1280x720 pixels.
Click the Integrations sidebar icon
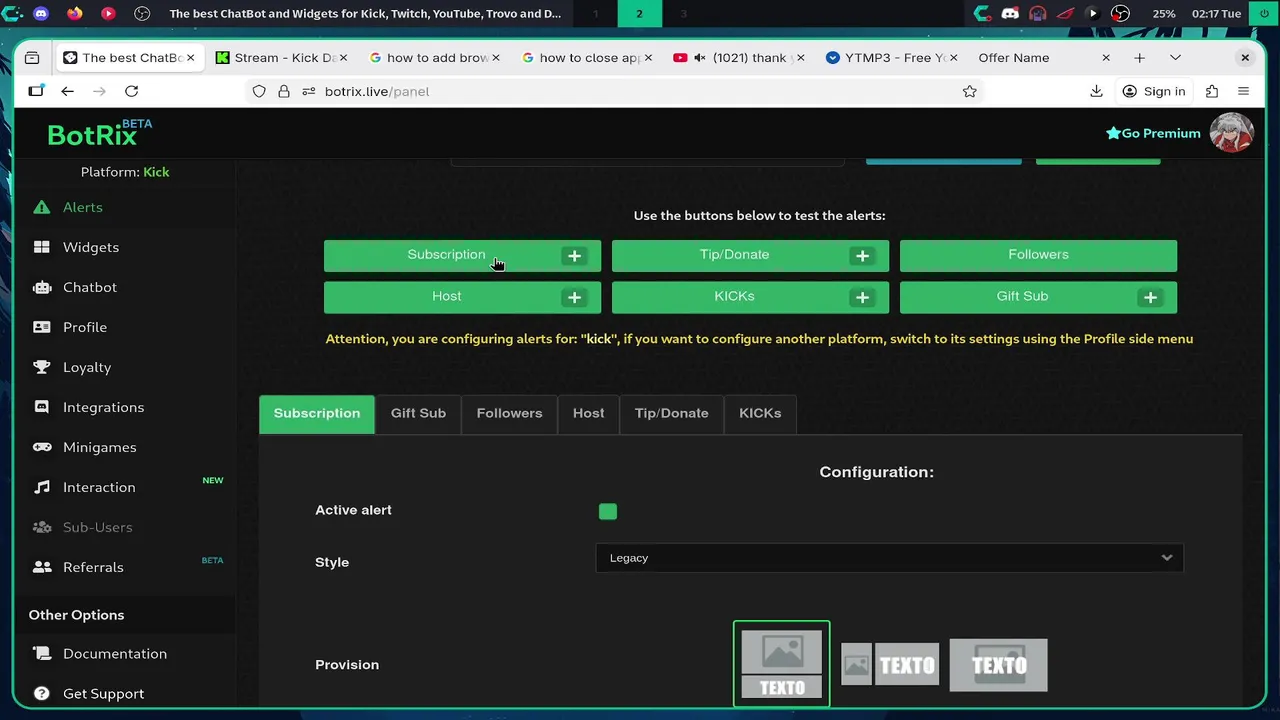coord(41,407)
